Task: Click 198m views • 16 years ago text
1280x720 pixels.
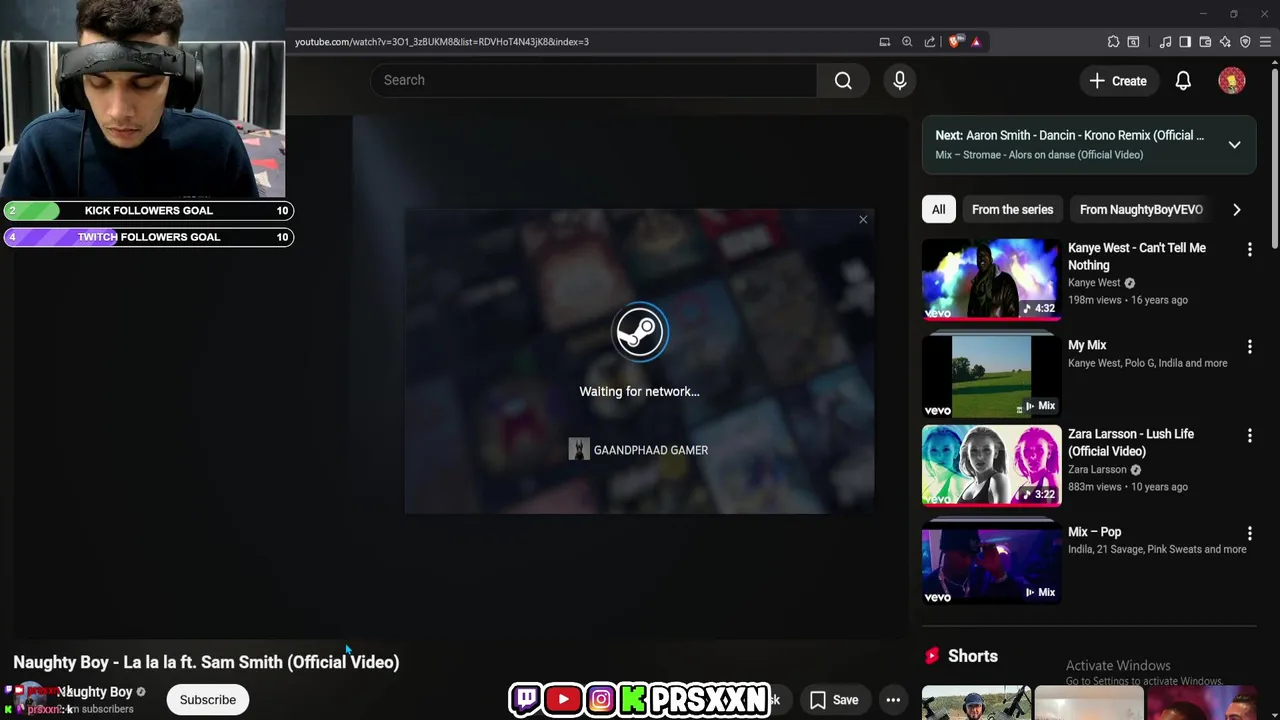Action: point(1128,300)
